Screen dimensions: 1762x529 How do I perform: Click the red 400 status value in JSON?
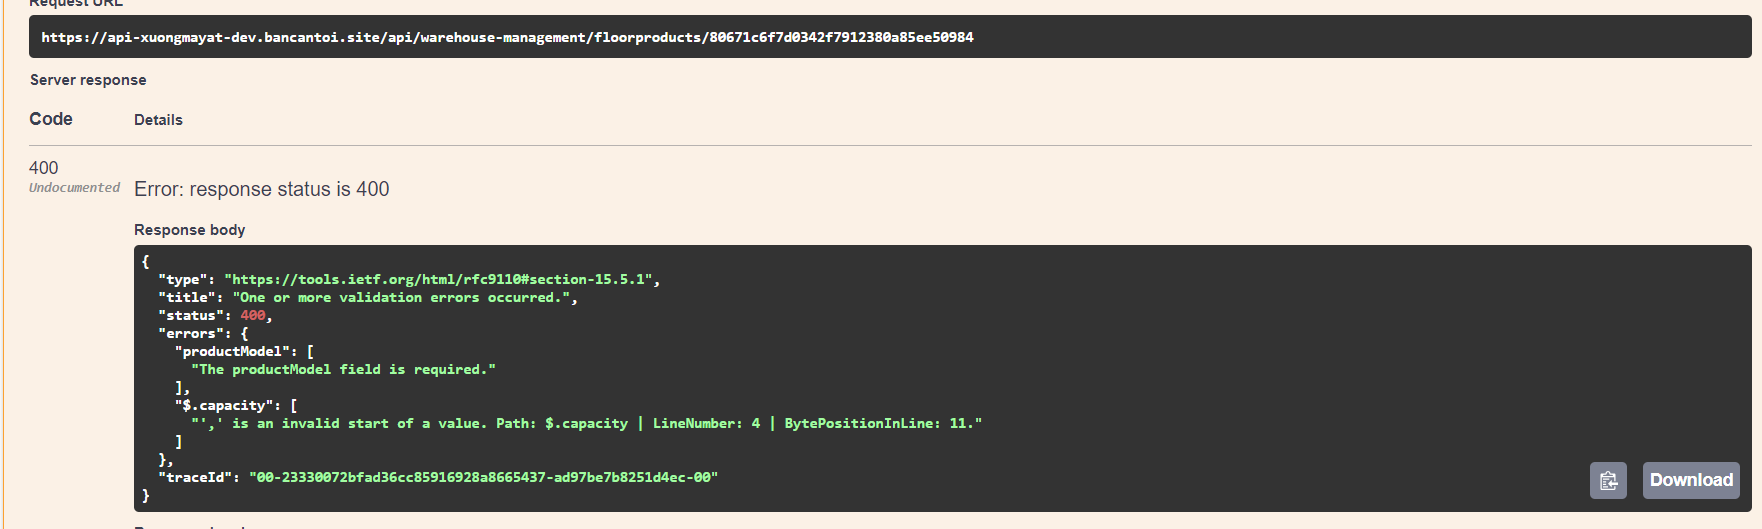click(253, 316)
